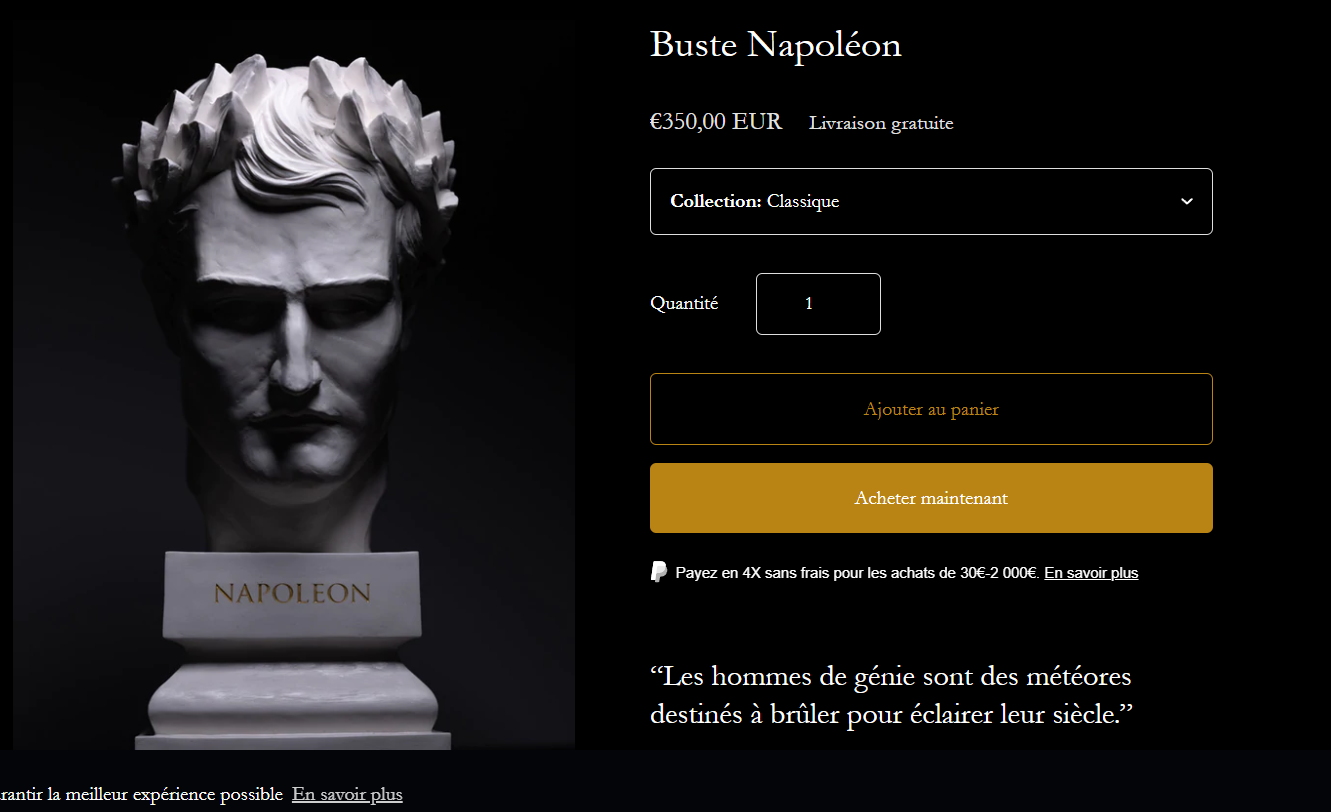Click the NAPOLEON inscription on the pedestal
Image resolution: width=1331 pixels, height=812 pixels.
[x=292, y=593]
